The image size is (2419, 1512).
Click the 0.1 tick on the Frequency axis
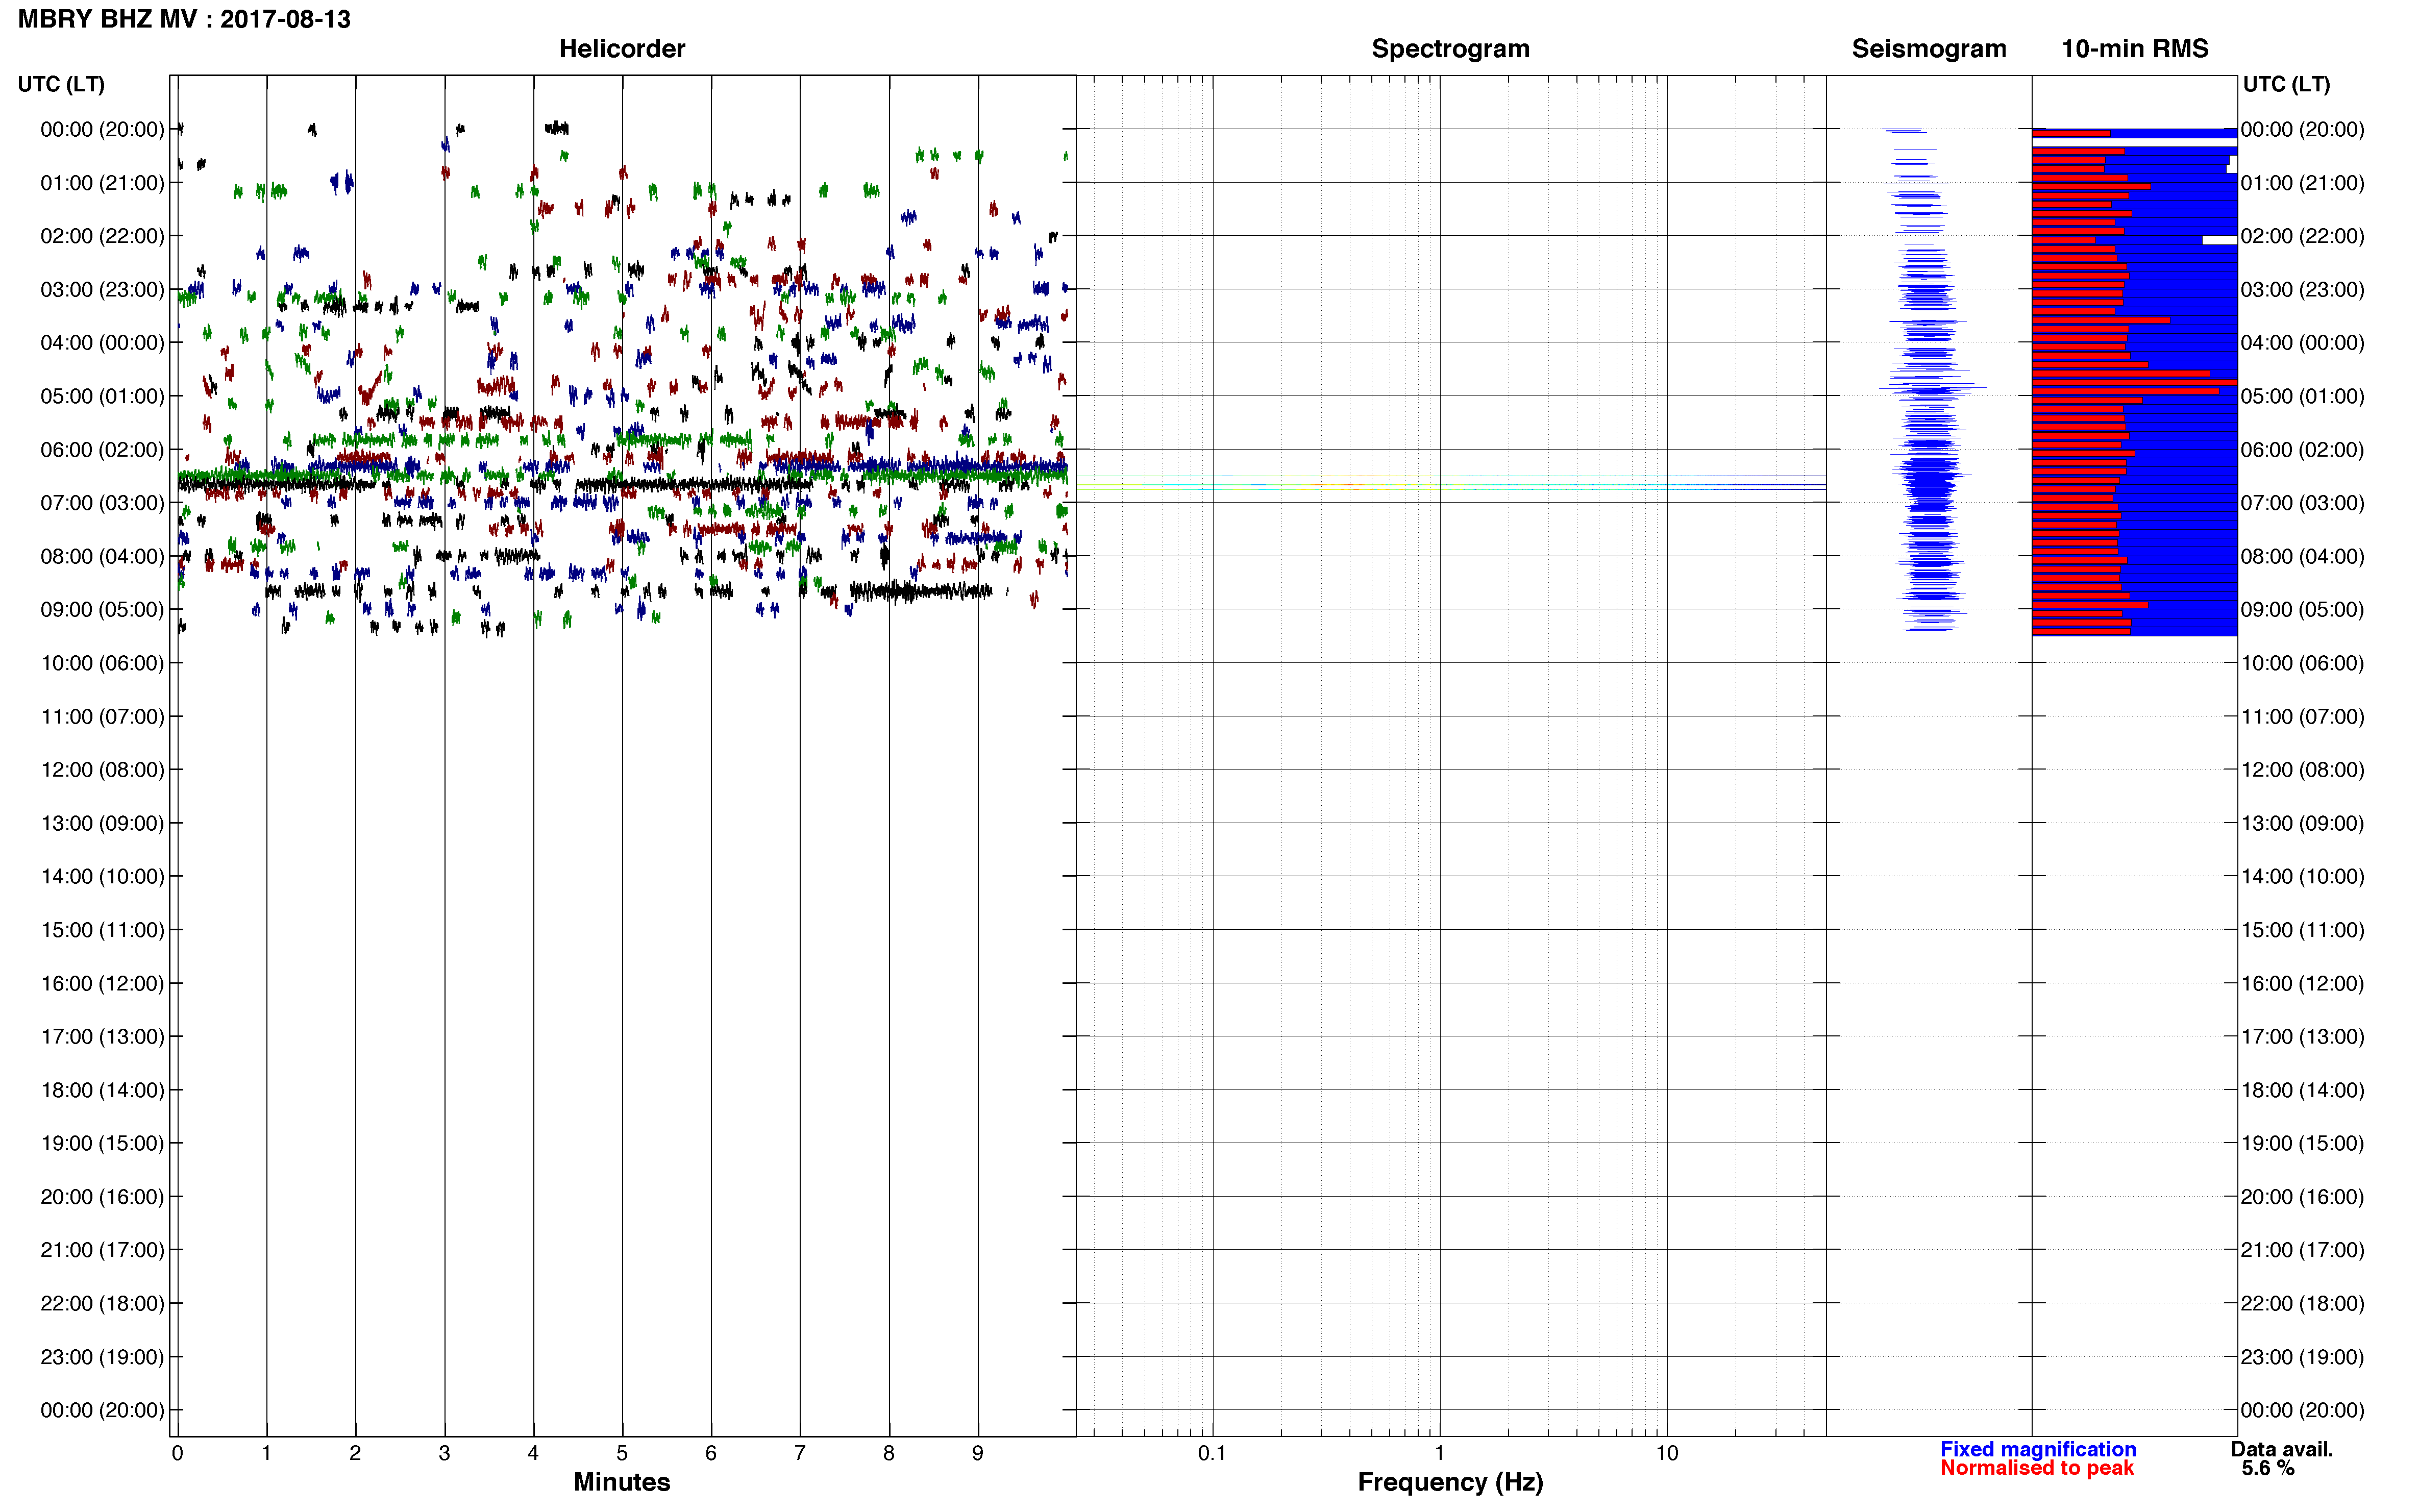click(1212, 1452)
